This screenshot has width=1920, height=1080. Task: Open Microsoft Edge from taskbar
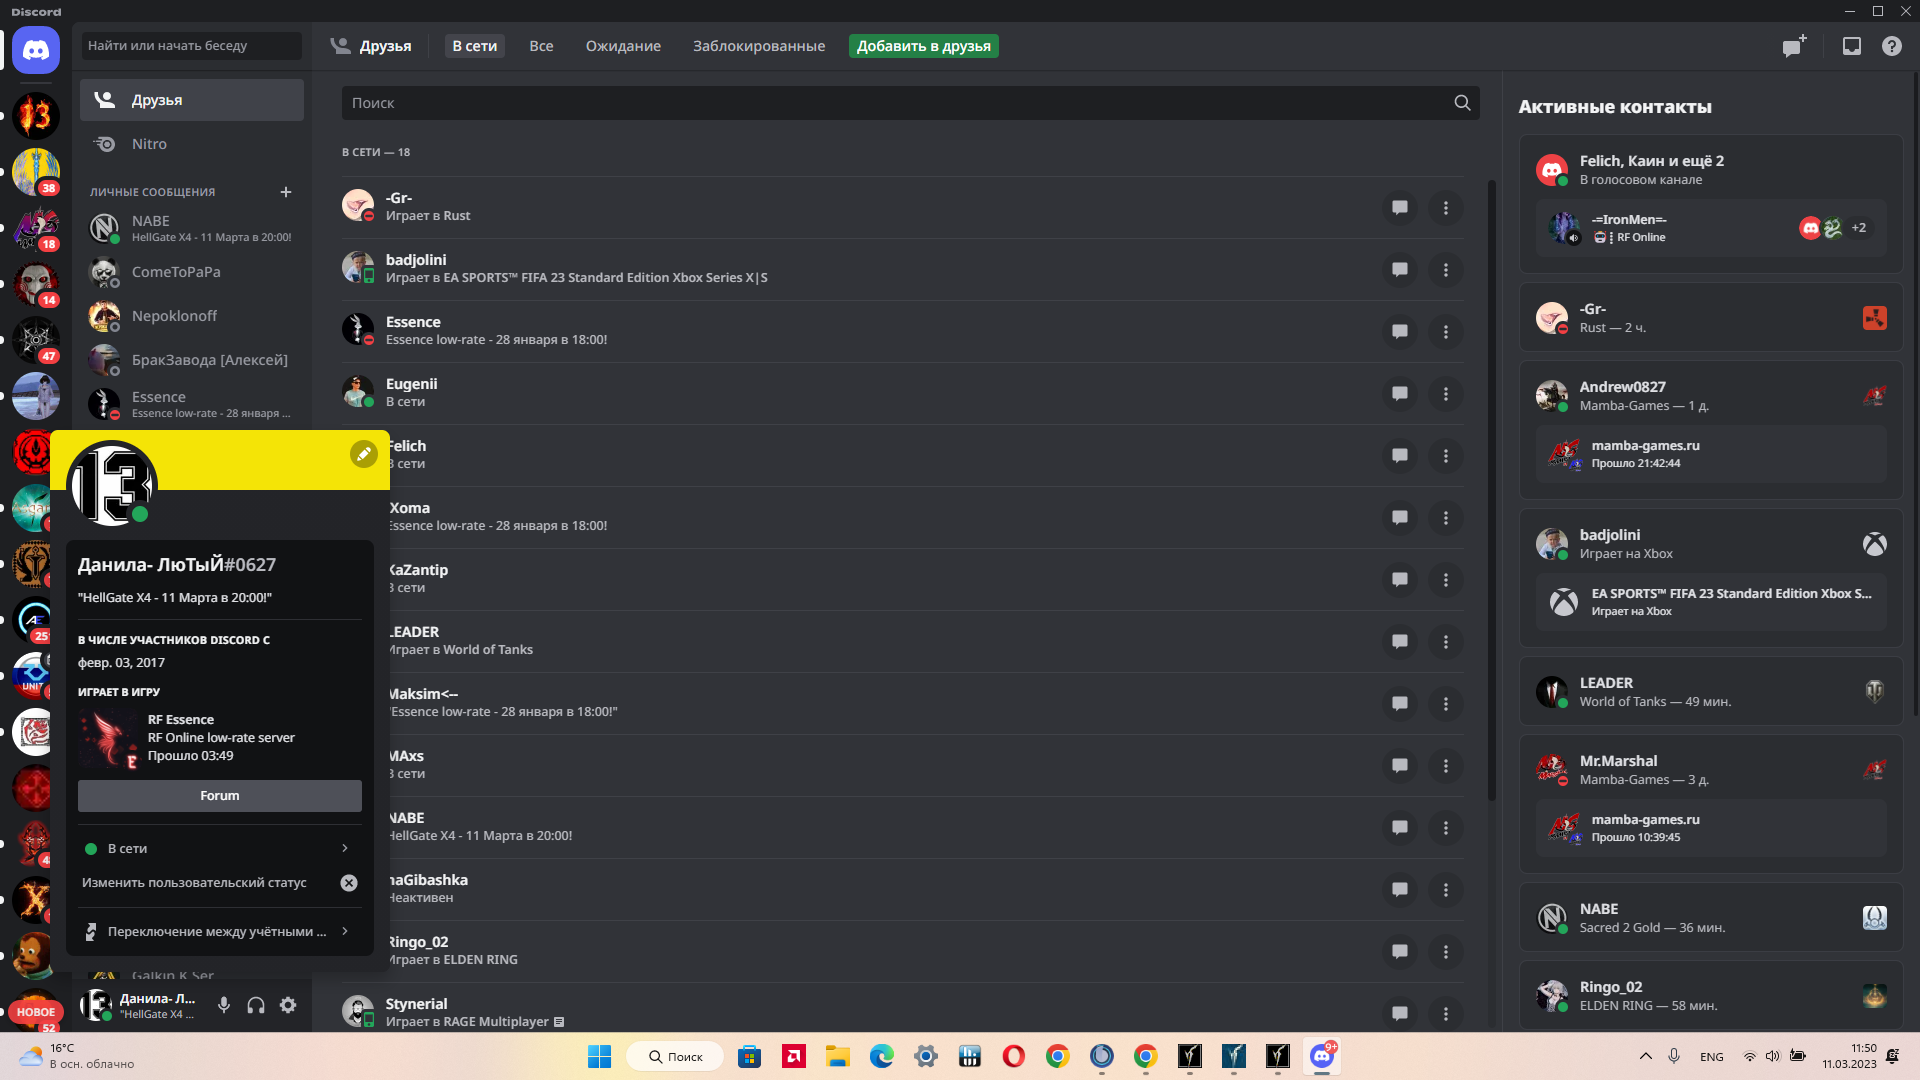pyautogui.click(x=881, y=1056)
